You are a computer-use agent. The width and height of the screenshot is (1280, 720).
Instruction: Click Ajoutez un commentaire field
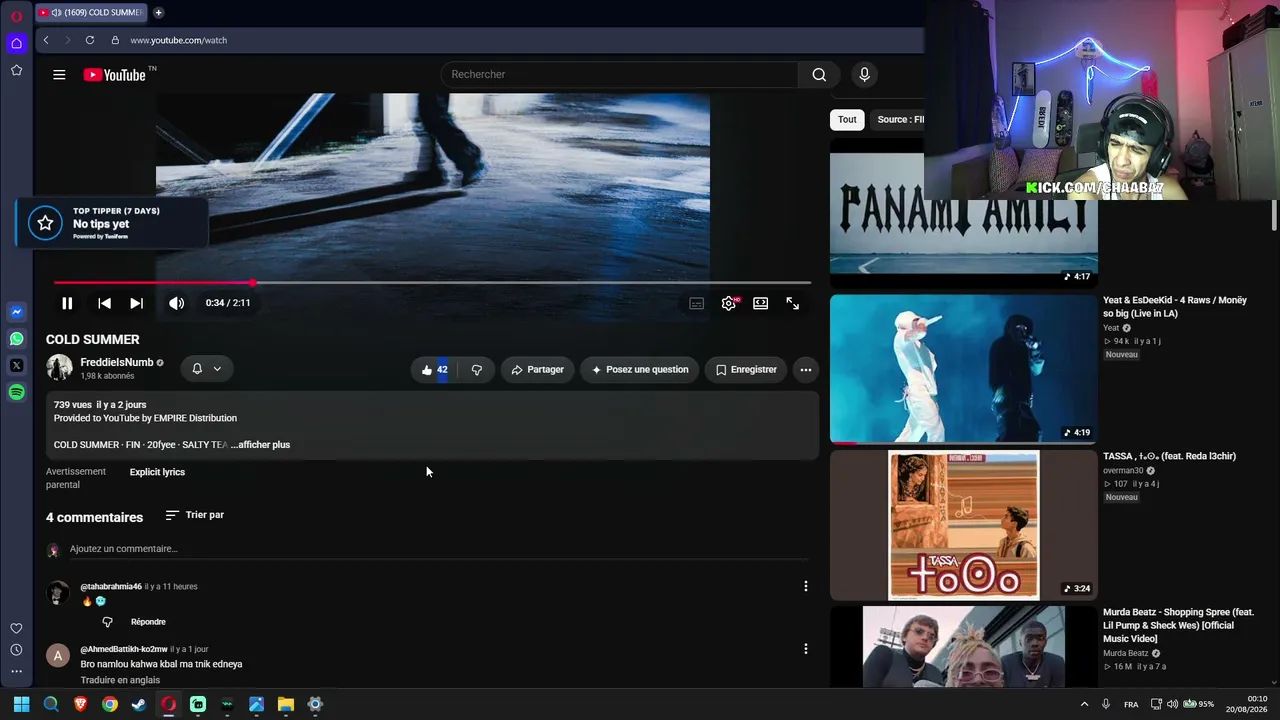click(x=438, y=549)
